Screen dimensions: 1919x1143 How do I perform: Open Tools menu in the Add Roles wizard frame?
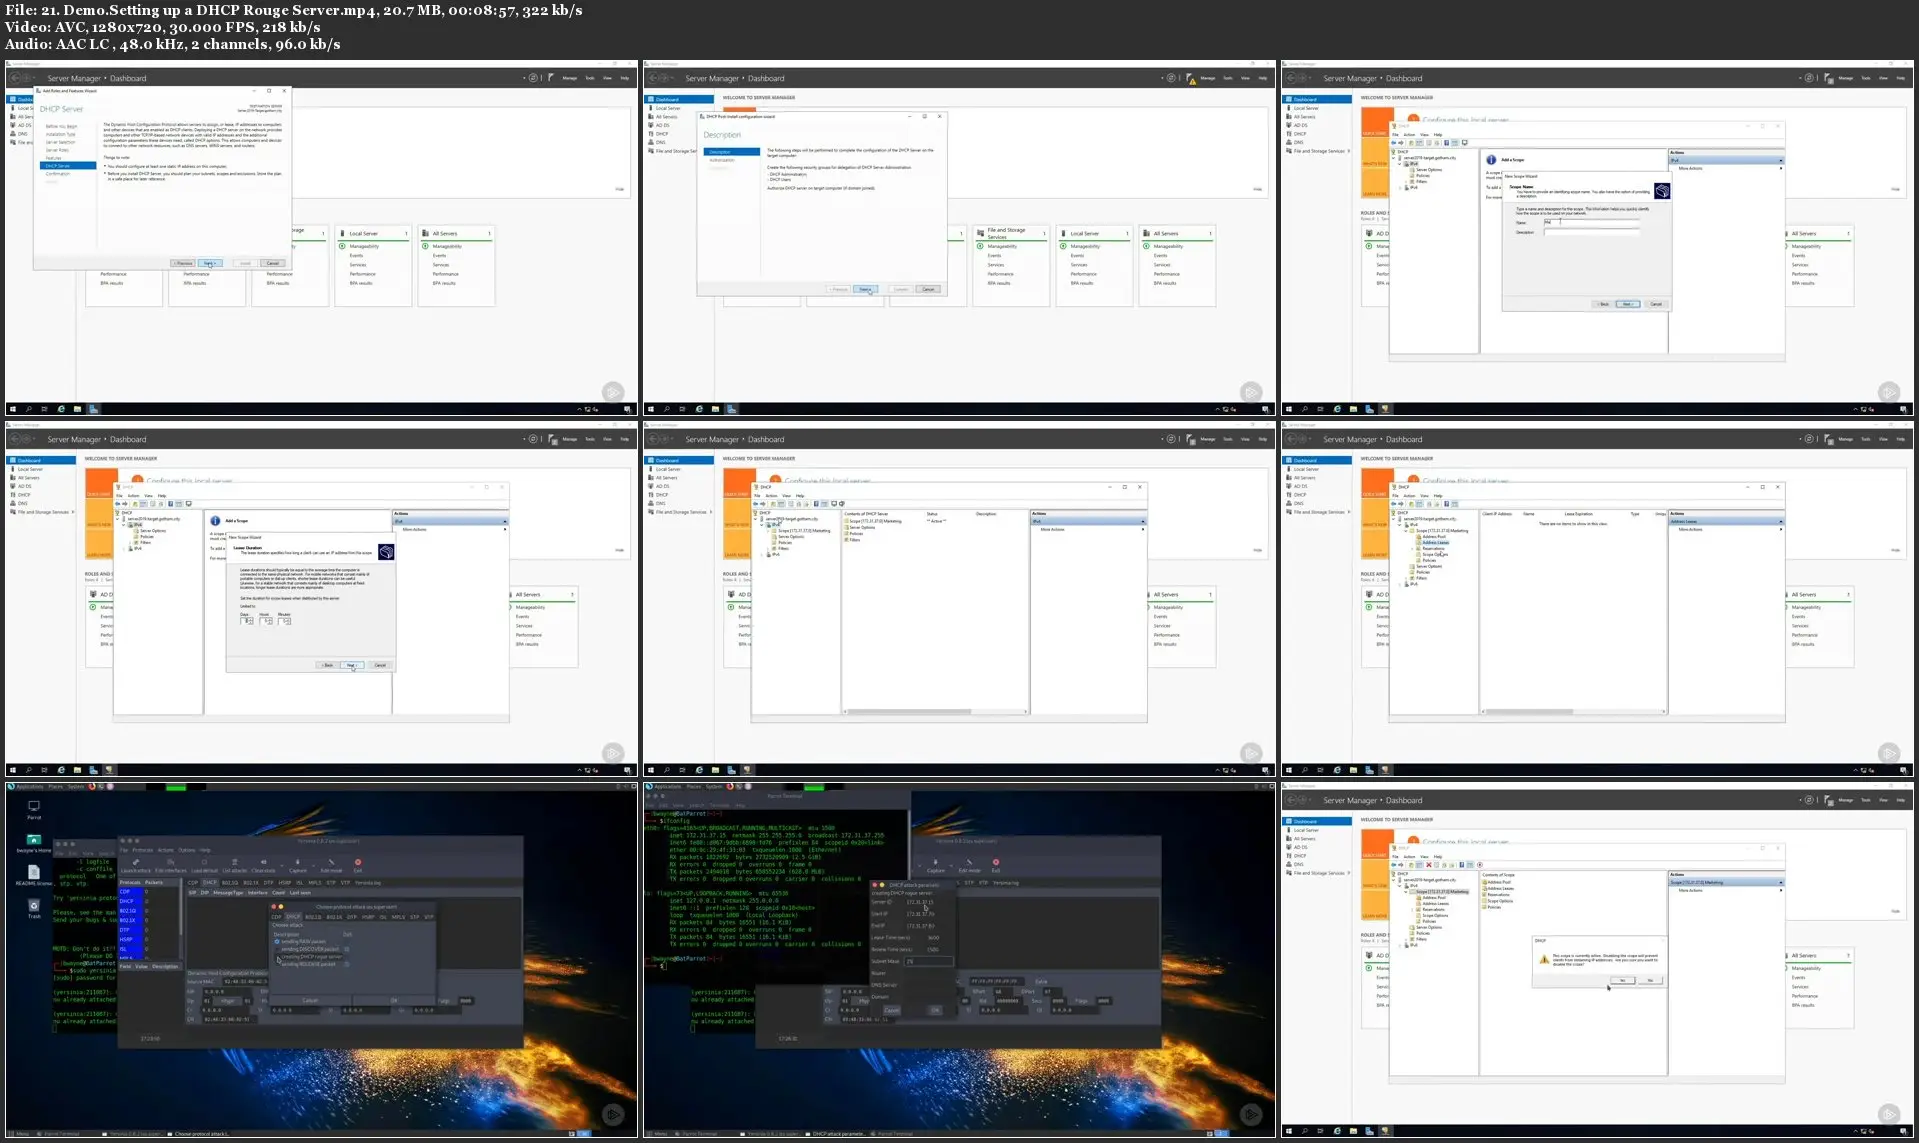pyautogui.click(x=590, y=78)
